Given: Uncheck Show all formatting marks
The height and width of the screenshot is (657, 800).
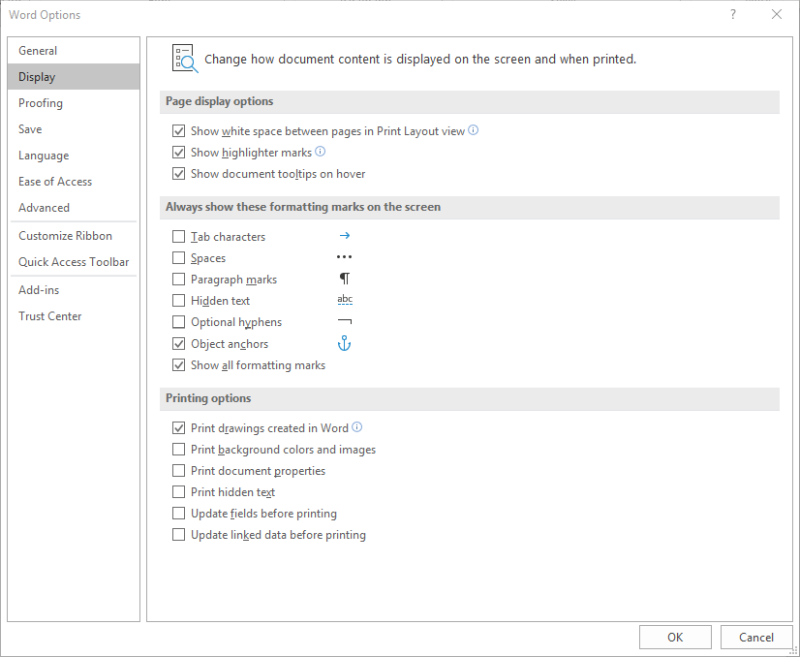Looking at the screenshot, I should 179,366.
